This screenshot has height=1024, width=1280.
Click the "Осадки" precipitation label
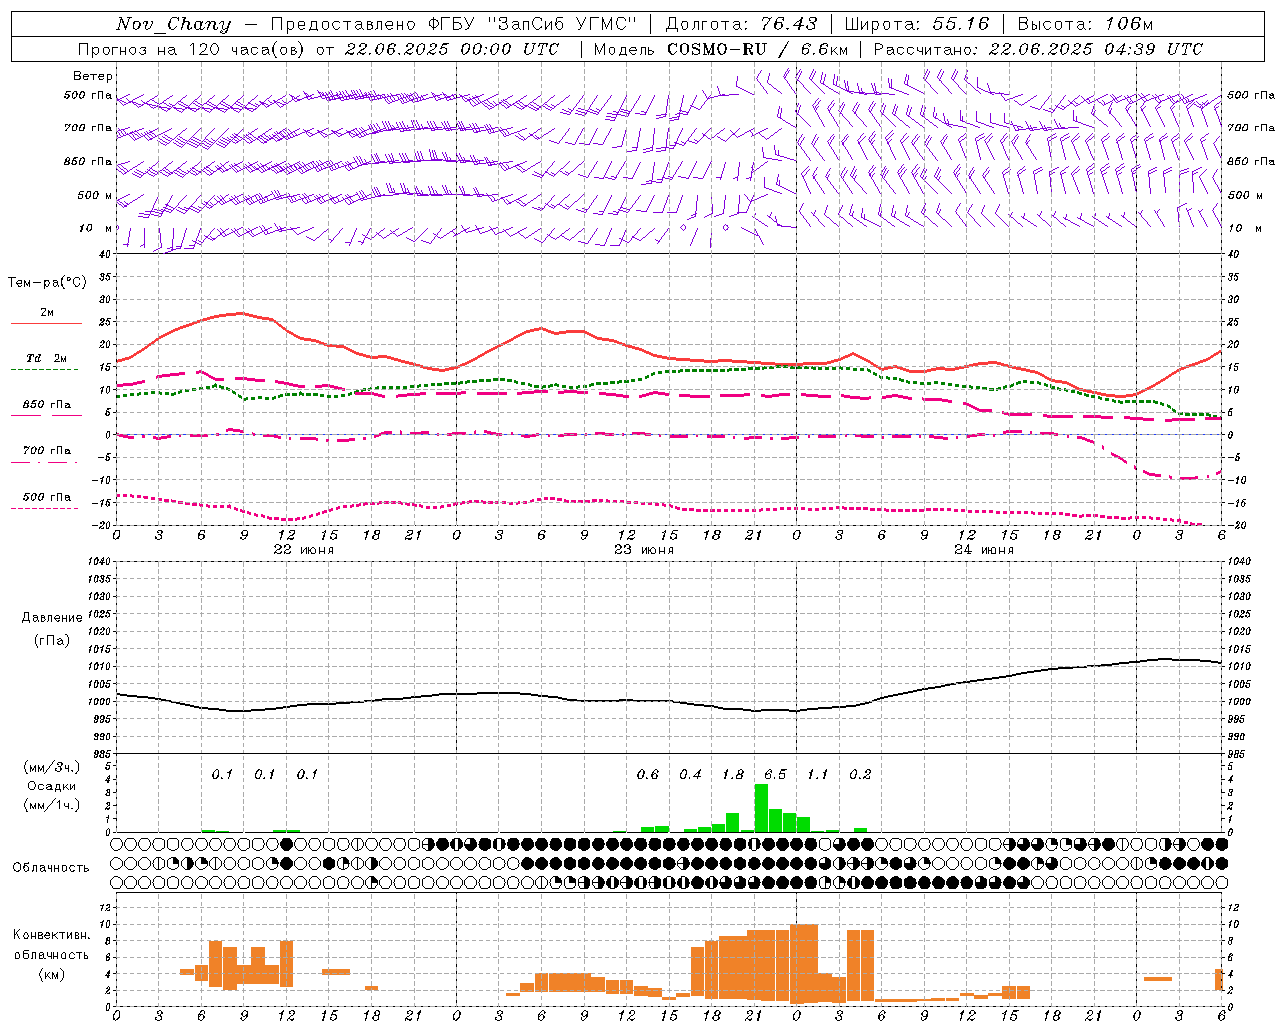[51, 786]
